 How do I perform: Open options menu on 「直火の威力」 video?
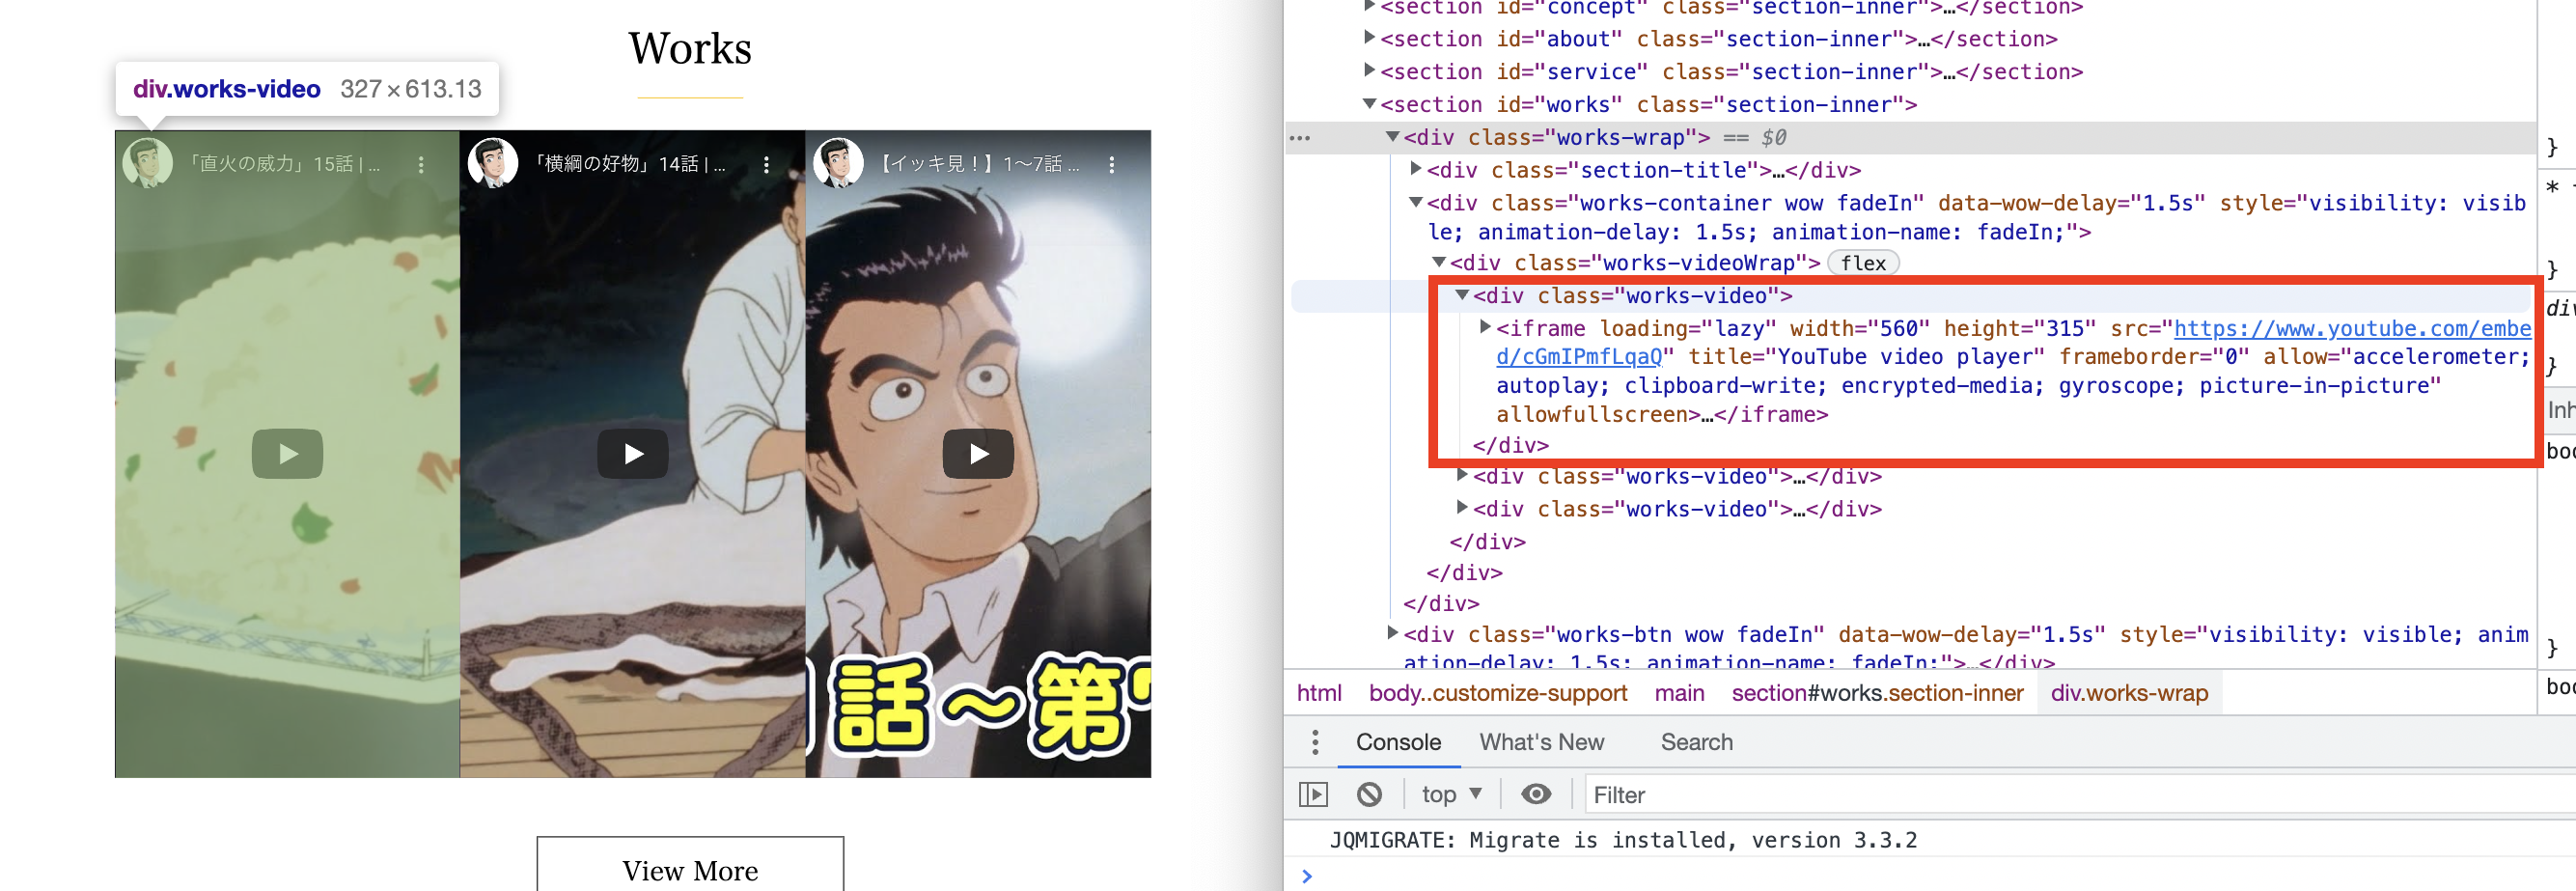(x=423, y=163)
